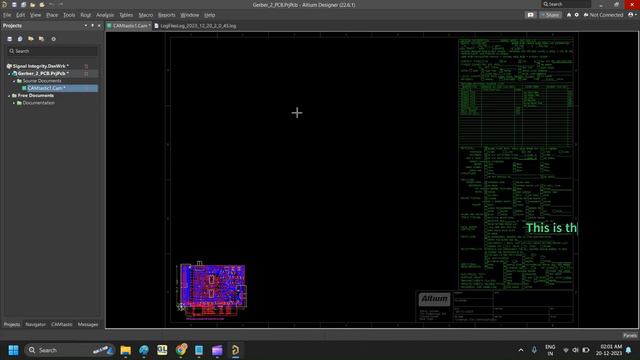
Task: Open the Analysis menu
Action: (105, 15)
